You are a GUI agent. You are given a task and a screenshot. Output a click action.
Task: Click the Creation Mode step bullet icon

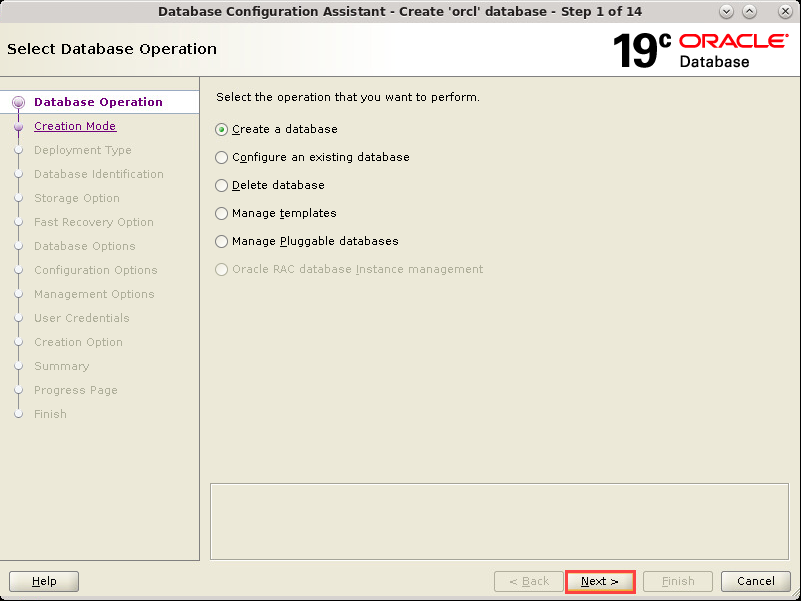click(18, 126)
